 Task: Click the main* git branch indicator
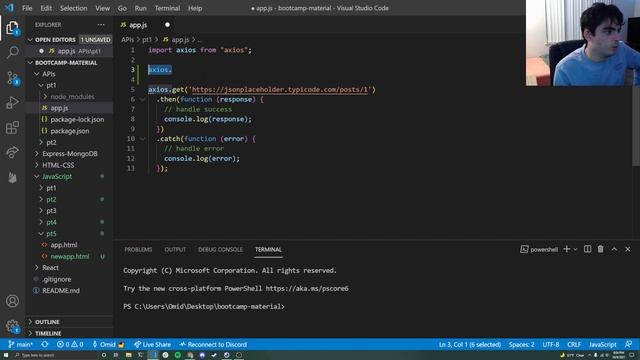click(x=20, y=344)
